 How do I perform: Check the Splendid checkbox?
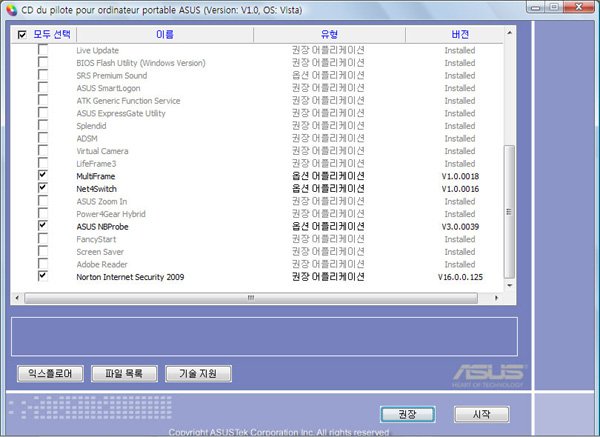(x=43, y=126)
